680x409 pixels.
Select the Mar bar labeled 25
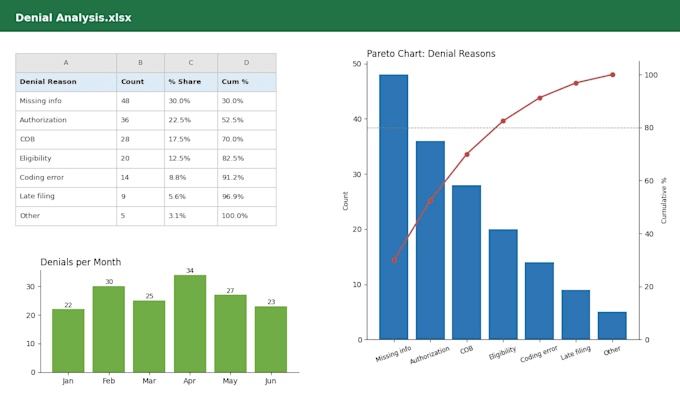coord(149,337)
